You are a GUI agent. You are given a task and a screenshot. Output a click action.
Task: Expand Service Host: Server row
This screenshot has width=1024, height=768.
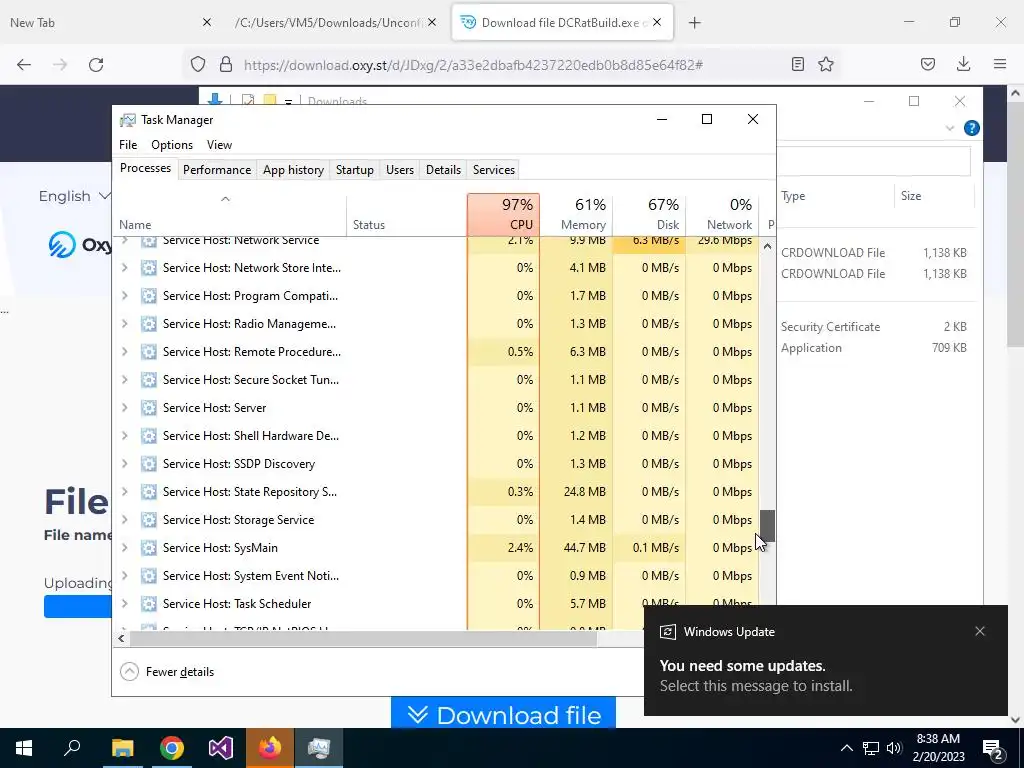click(x=124, y=408)
